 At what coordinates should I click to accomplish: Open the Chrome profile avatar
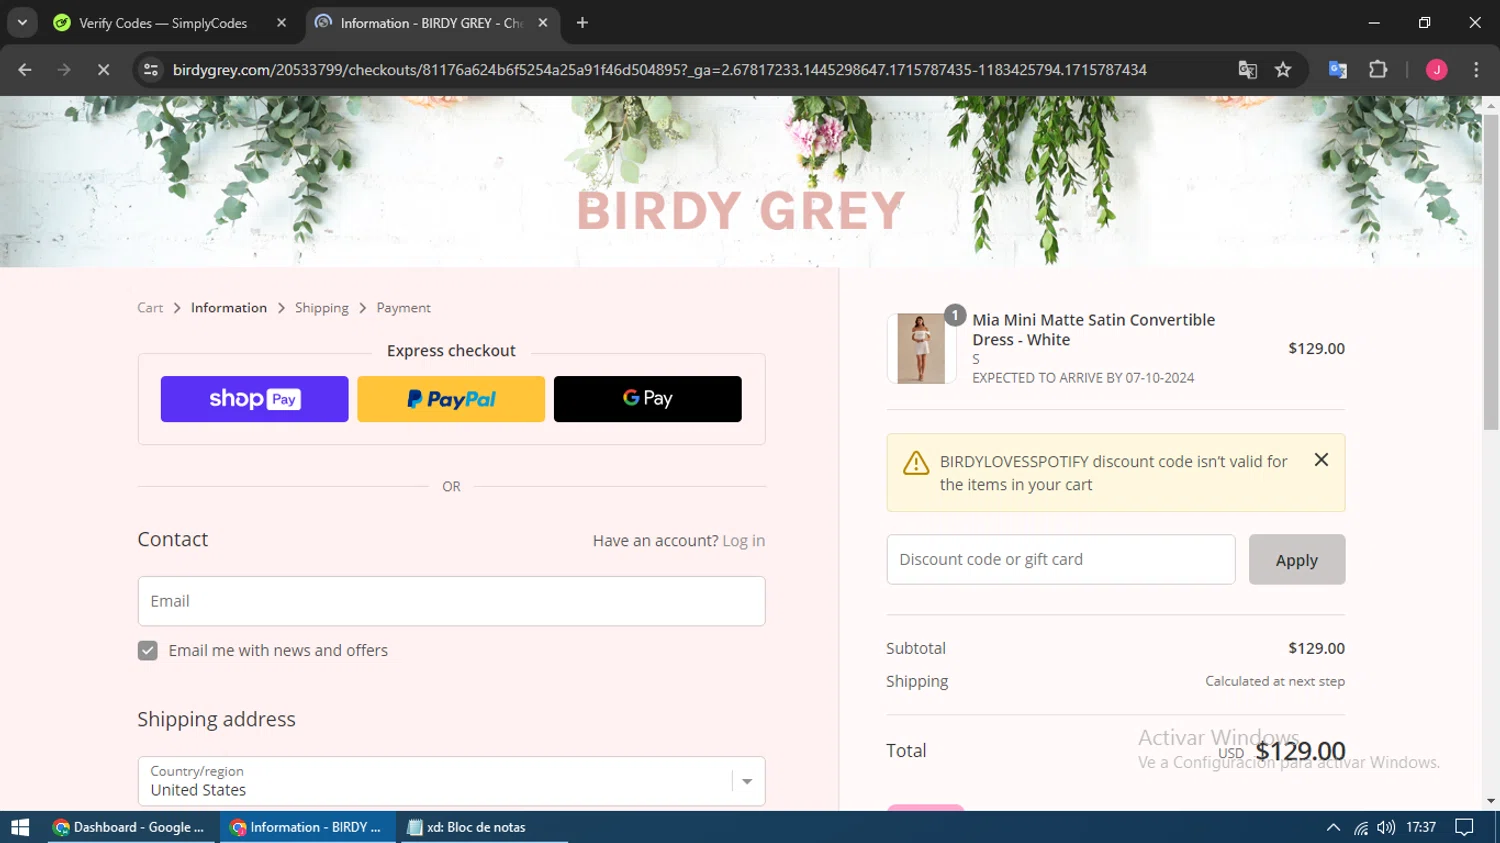click(1437, 70)
